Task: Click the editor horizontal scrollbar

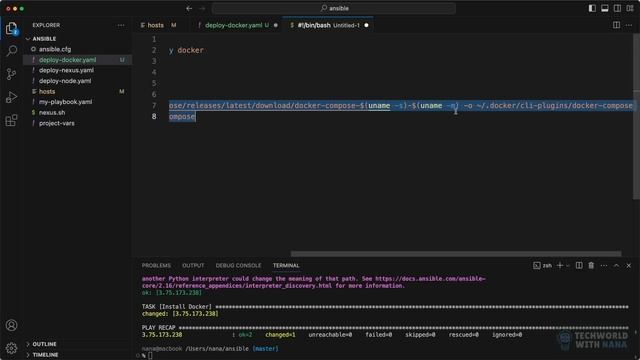Action: coord(456,254)
